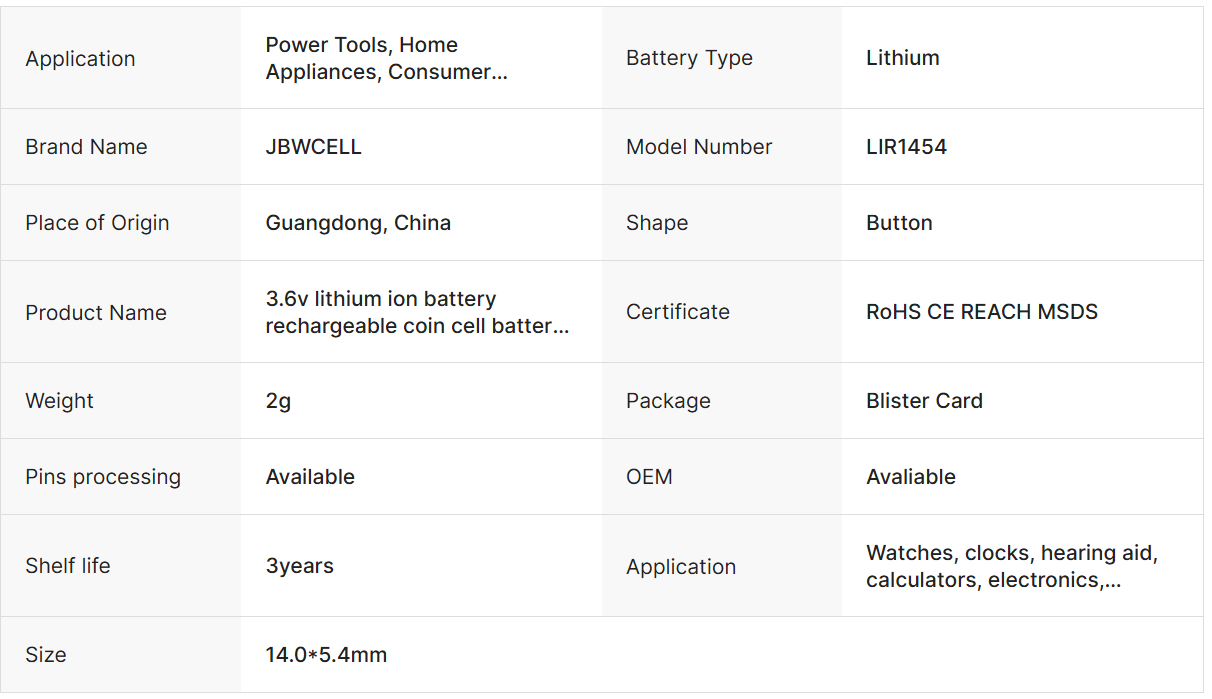Click the "Certificate" label
Viewport: 1212px width, 699px height.
point(677,312)
